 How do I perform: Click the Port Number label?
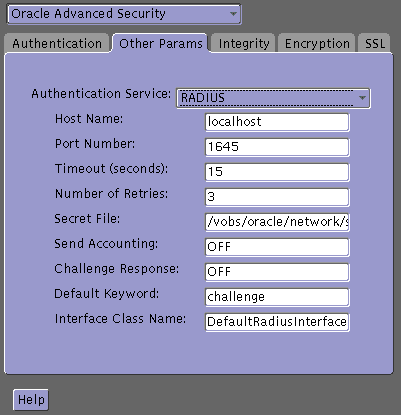95,144
